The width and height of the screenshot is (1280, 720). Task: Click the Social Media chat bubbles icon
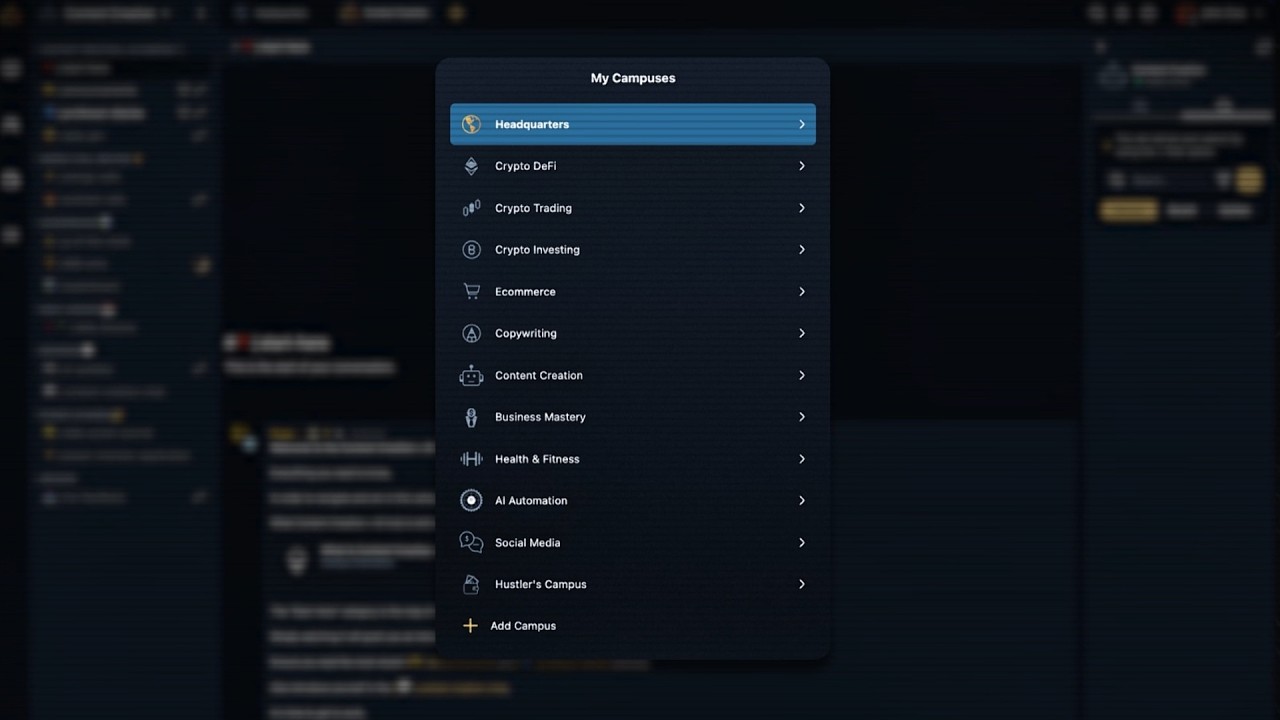pyautogui.click(x=471, y=542)
